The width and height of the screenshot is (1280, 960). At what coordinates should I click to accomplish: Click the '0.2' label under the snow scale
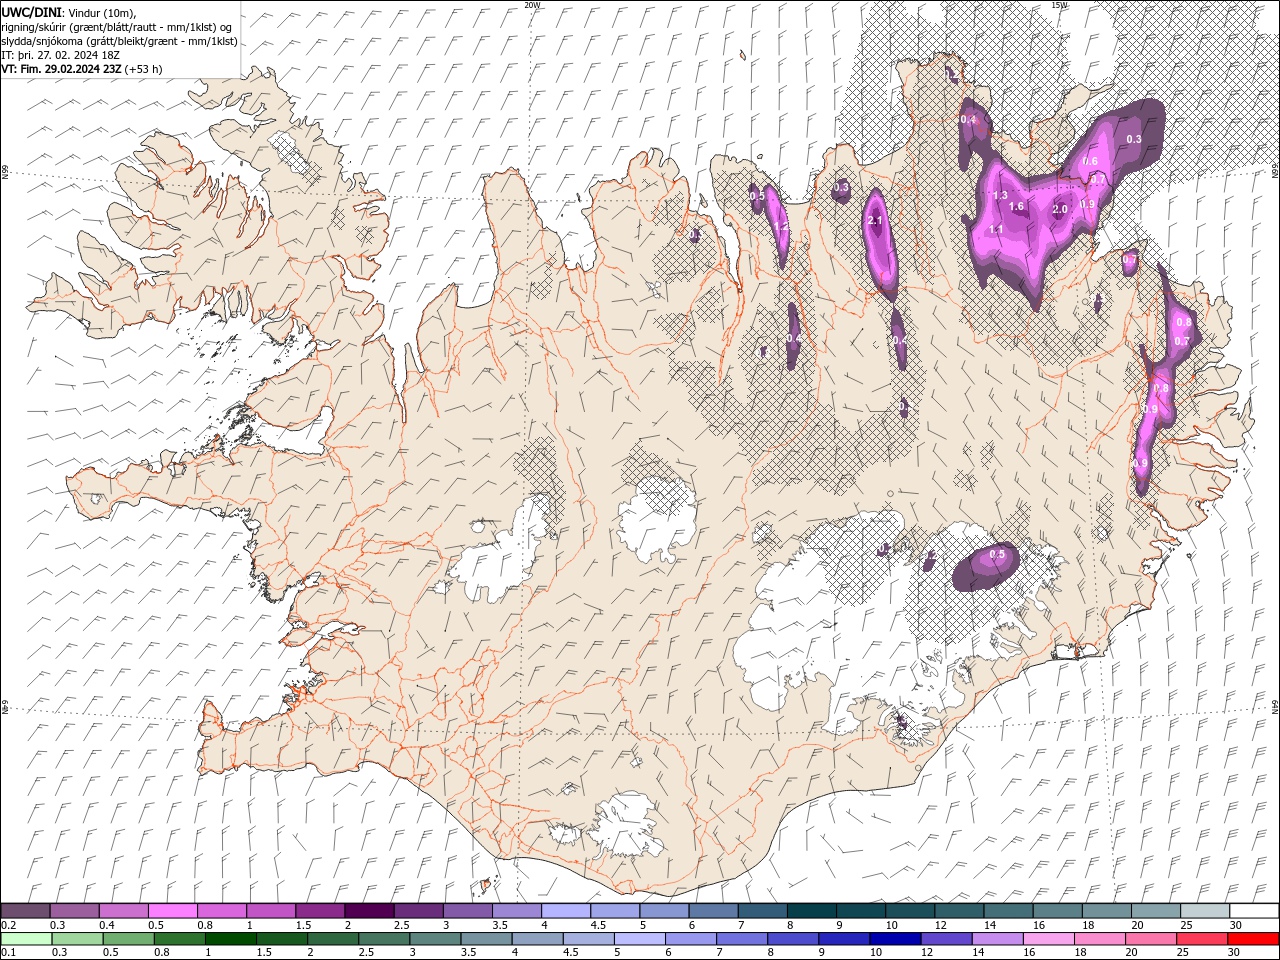9,925
